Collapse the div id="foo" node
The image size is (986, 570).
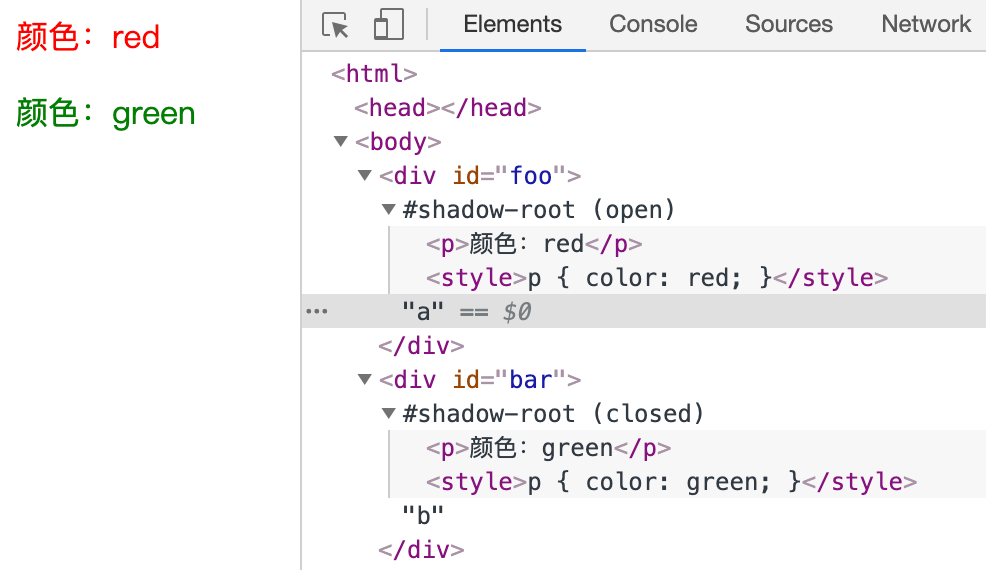(x=365, y=176)
